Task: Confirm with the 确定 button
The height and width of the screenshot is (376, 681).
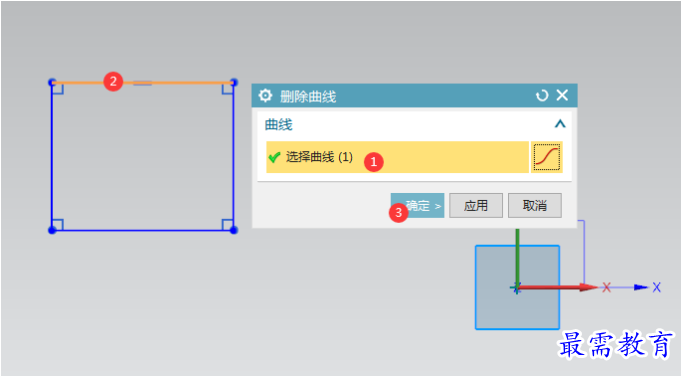Action: click(x=417, y=205)
